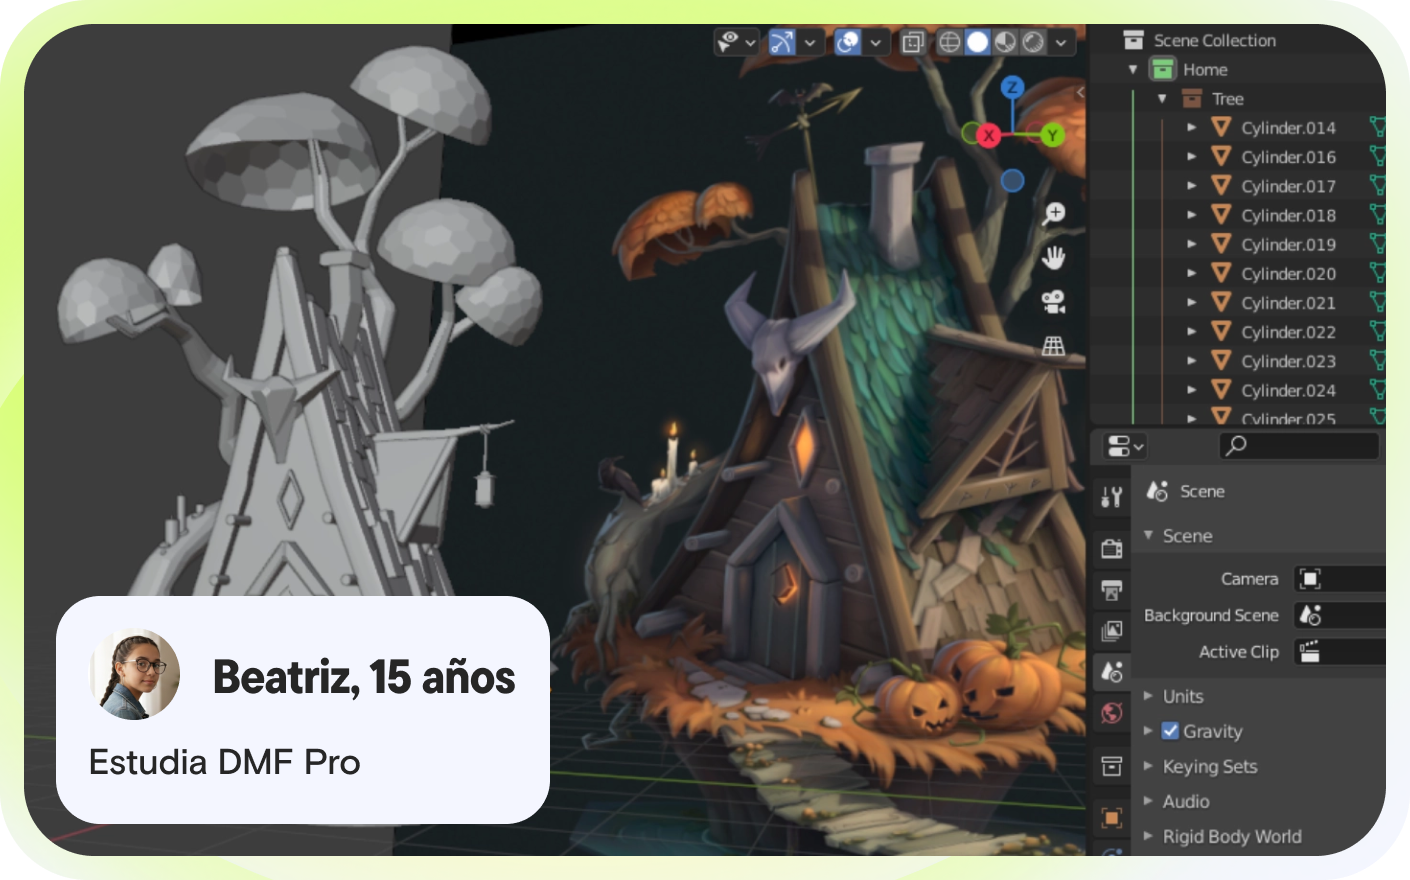This screenshot has width=1410, height=880.
Task: Expand Cylinder.014 in the outliner
Action: pyautogui.click(x=1191, y=128)
